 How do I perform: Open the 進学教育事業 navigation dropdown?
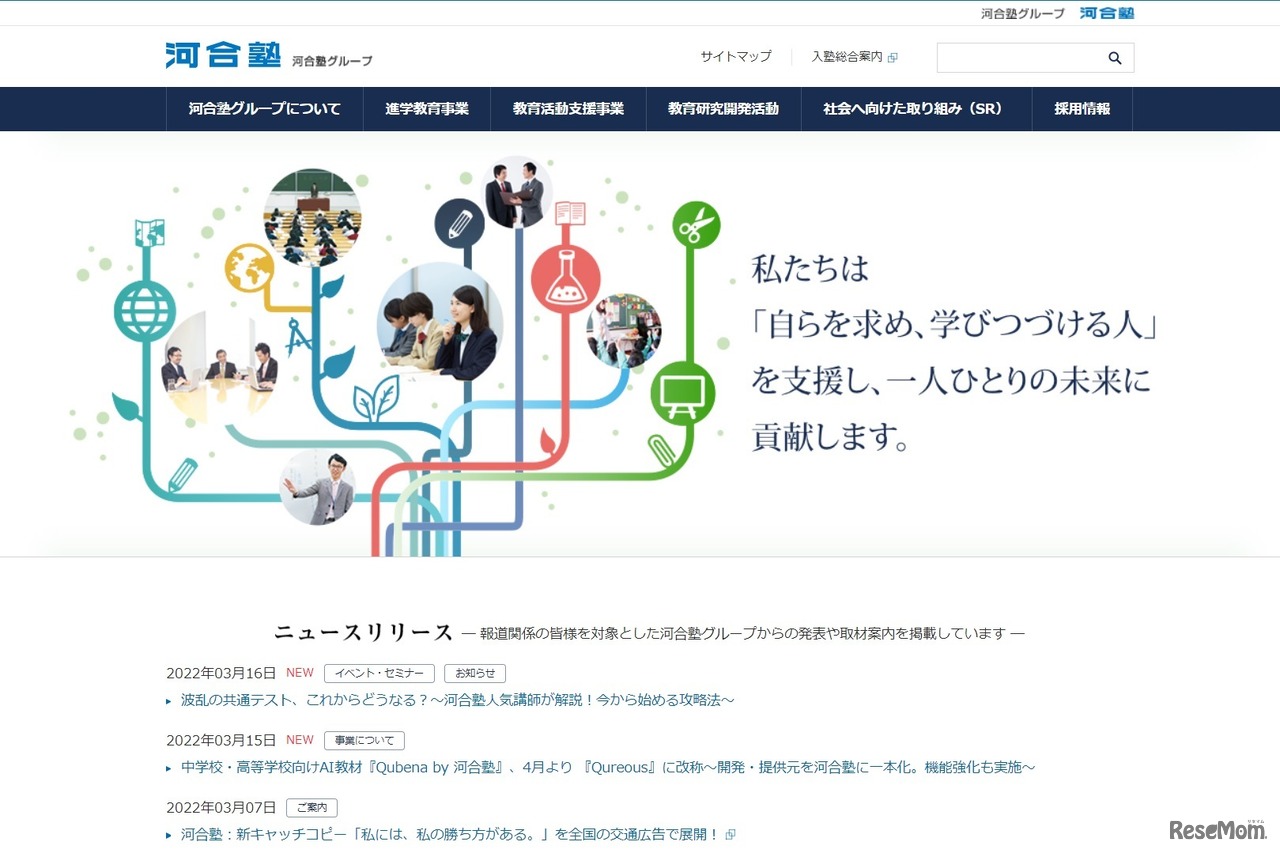[x=427, y=109]
